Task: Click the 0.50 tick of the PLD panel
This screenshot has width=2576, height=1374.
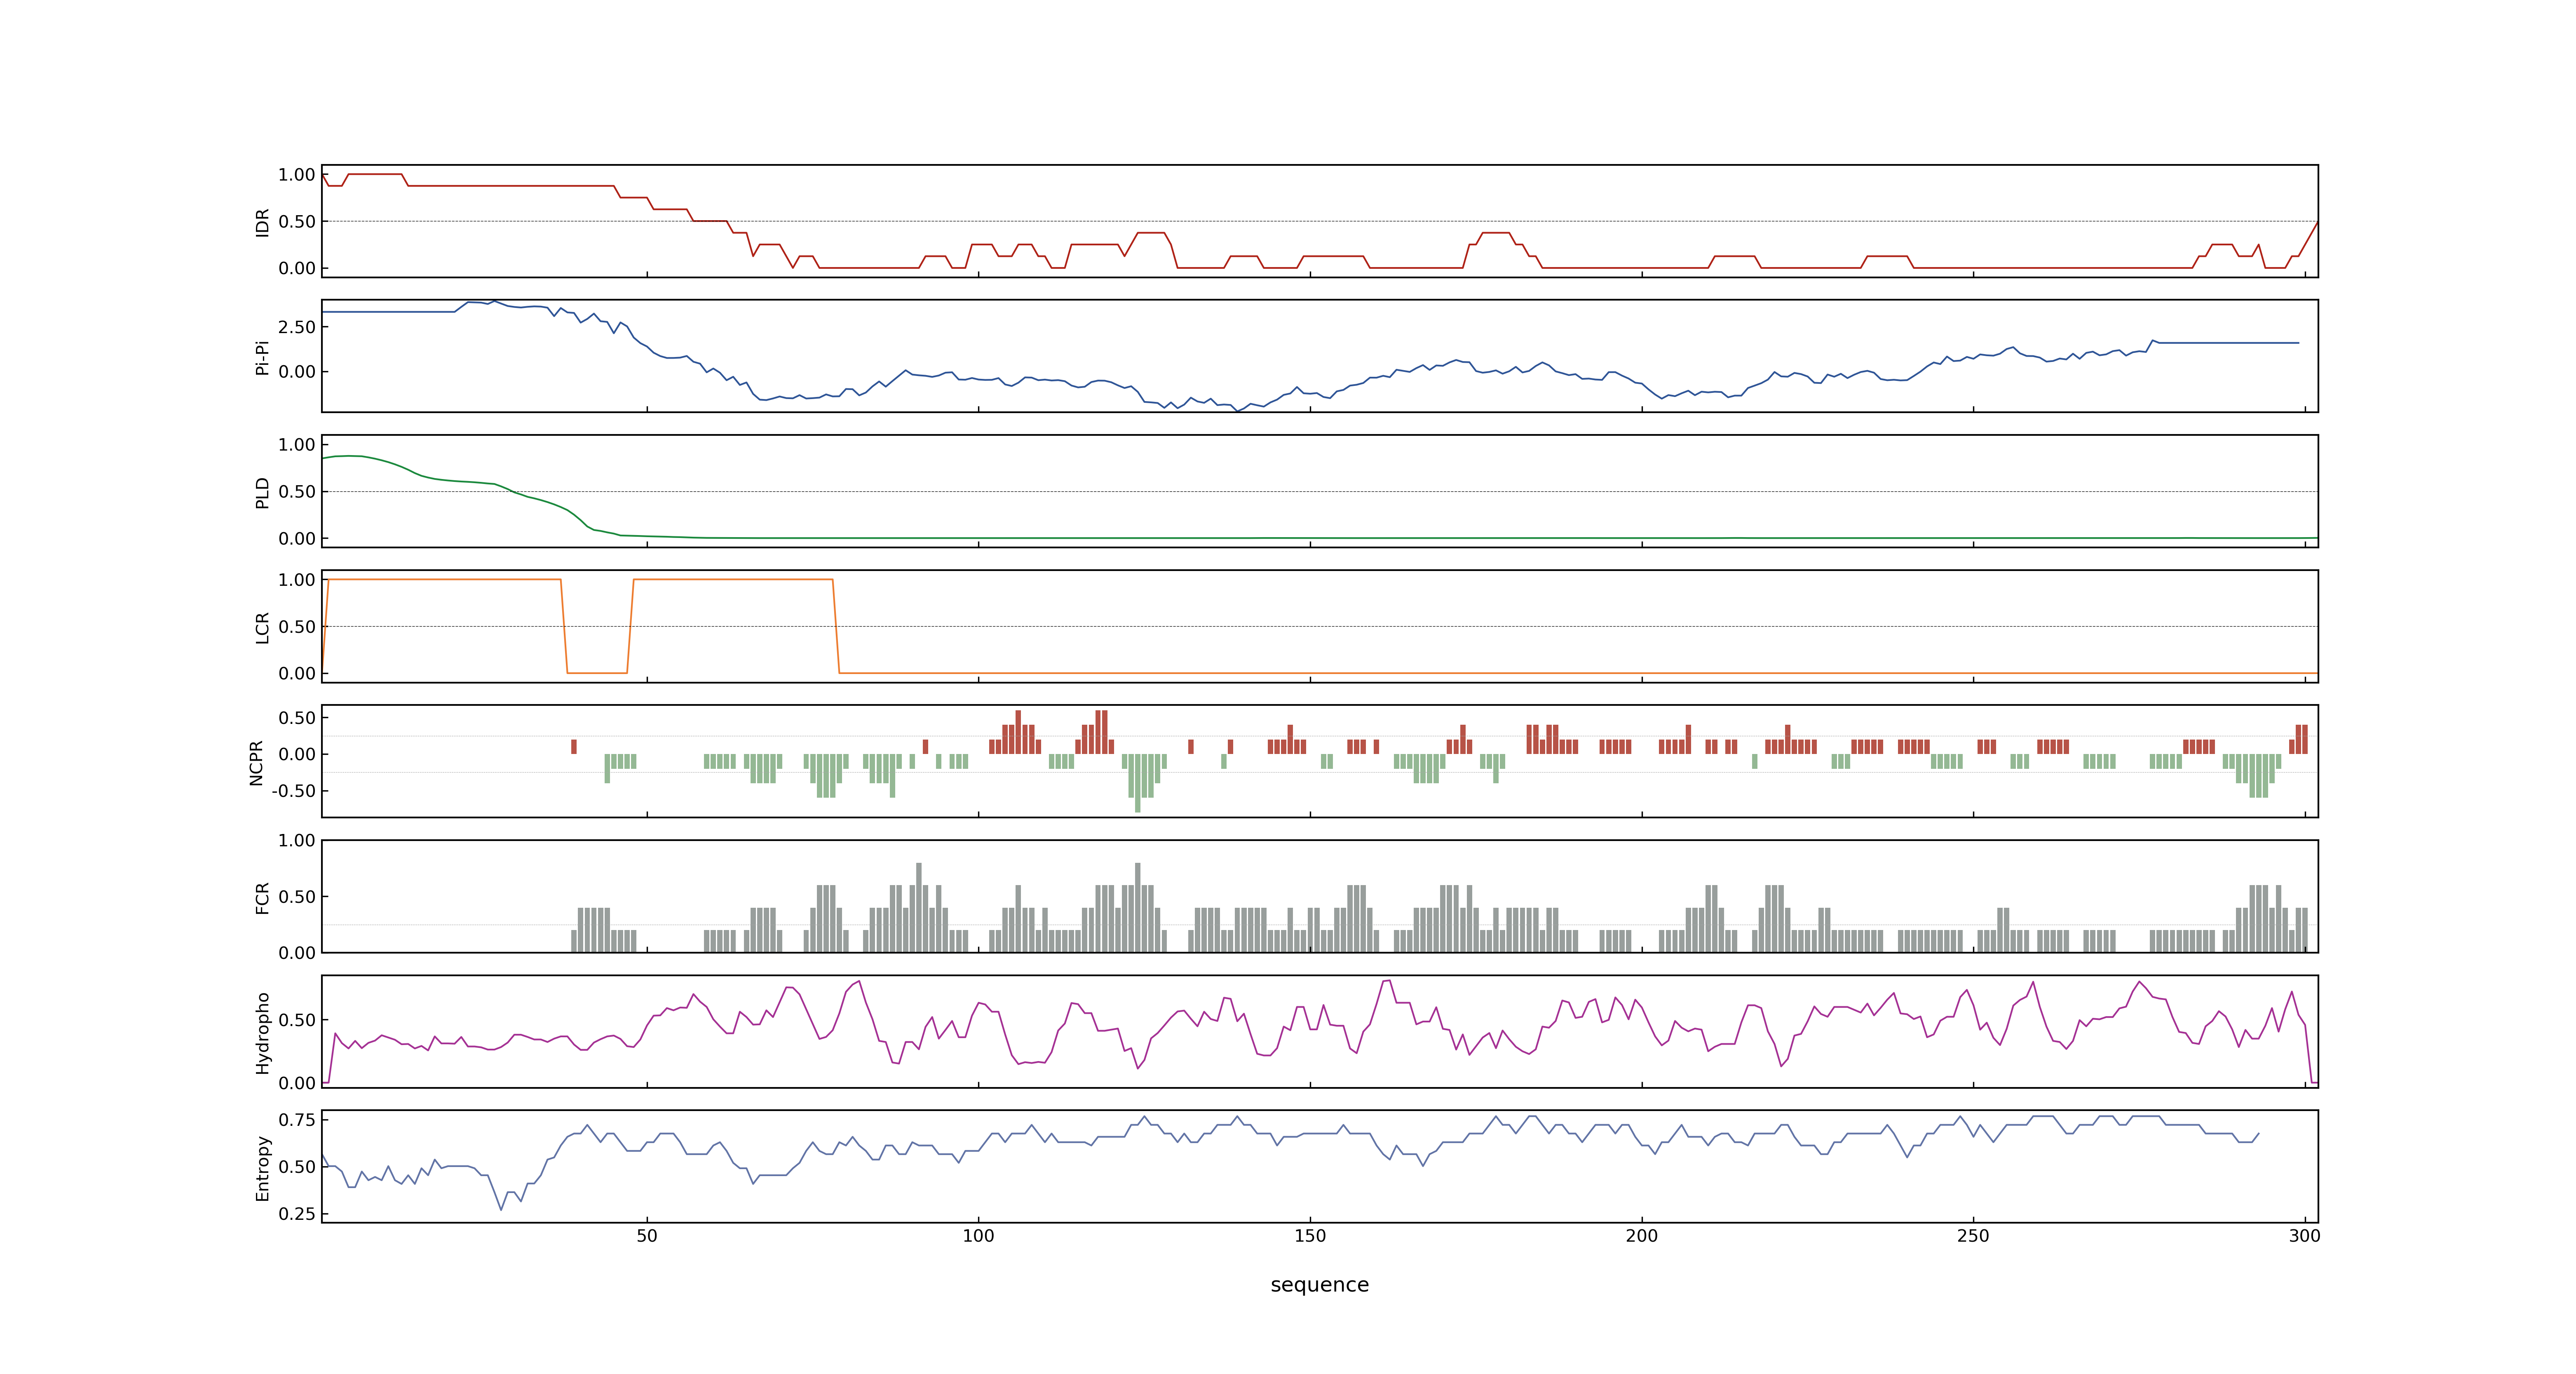Action: 297,492
